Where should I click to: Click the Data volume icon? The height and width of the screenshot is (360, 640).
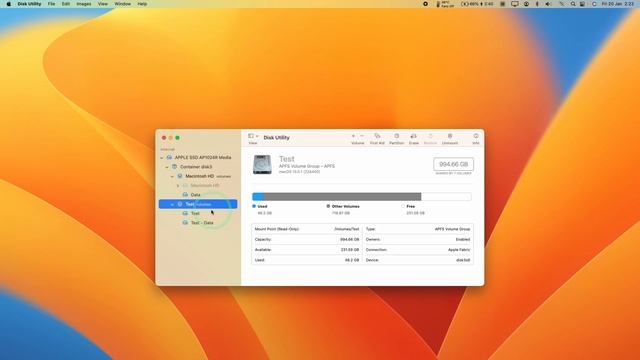[185, 195]
